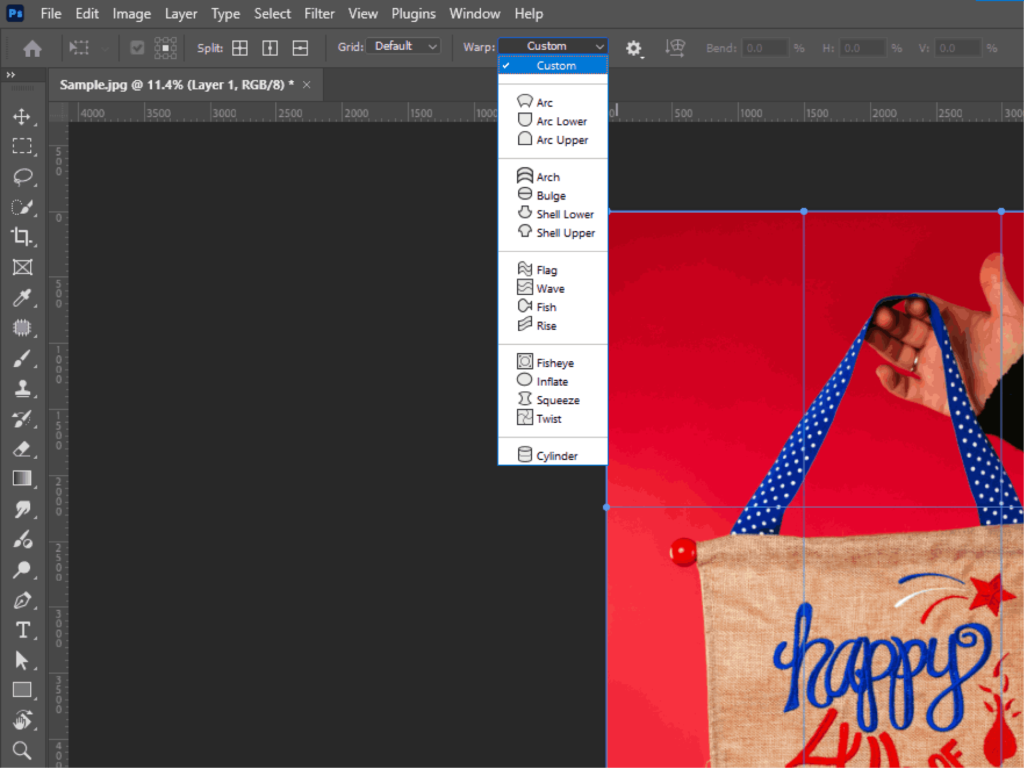The image size is (1024, 768).
Task: Select the Hand tool
Action: (x=22, y=720)
